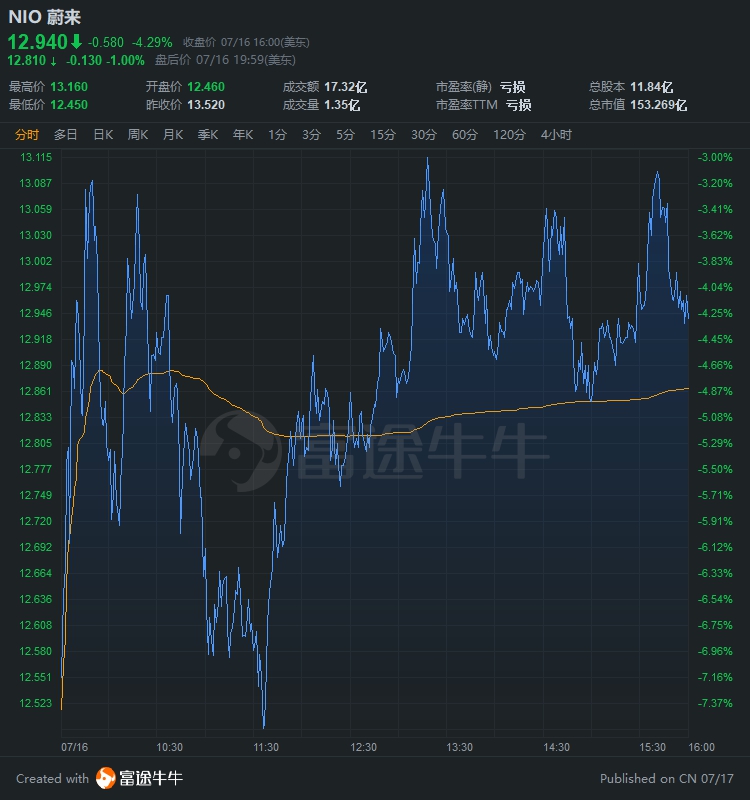Switch to the 120分 interval tab
The width and height of the screenshot is (750, 800).
(509, 135)
